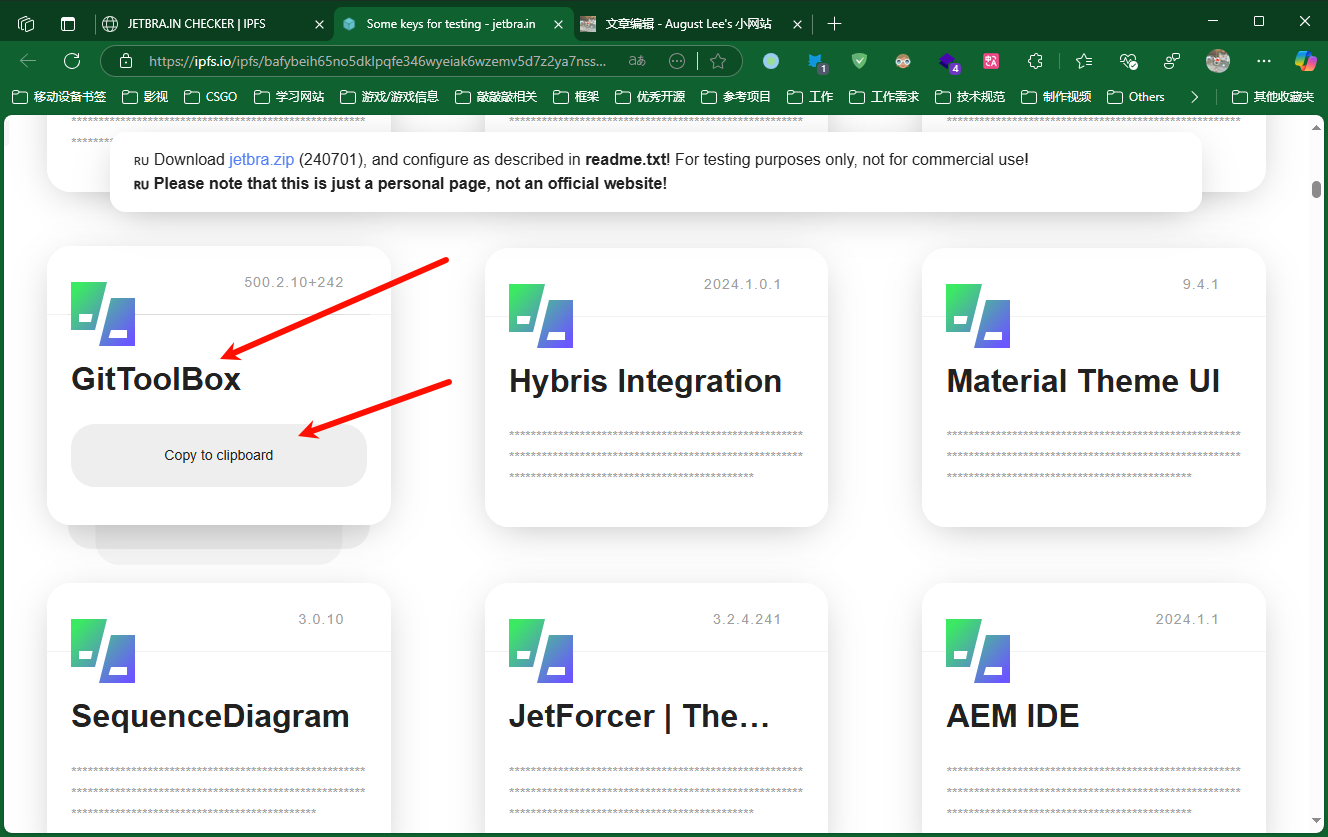The height and width of the screenshot is (837, 1328).
Task: View site information via the lock icon
Action: pos(126,61)
